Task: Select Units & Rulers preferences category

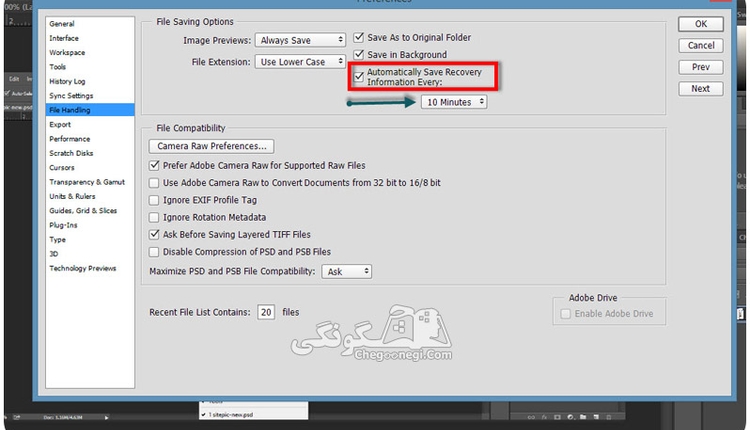Action: 72,196
